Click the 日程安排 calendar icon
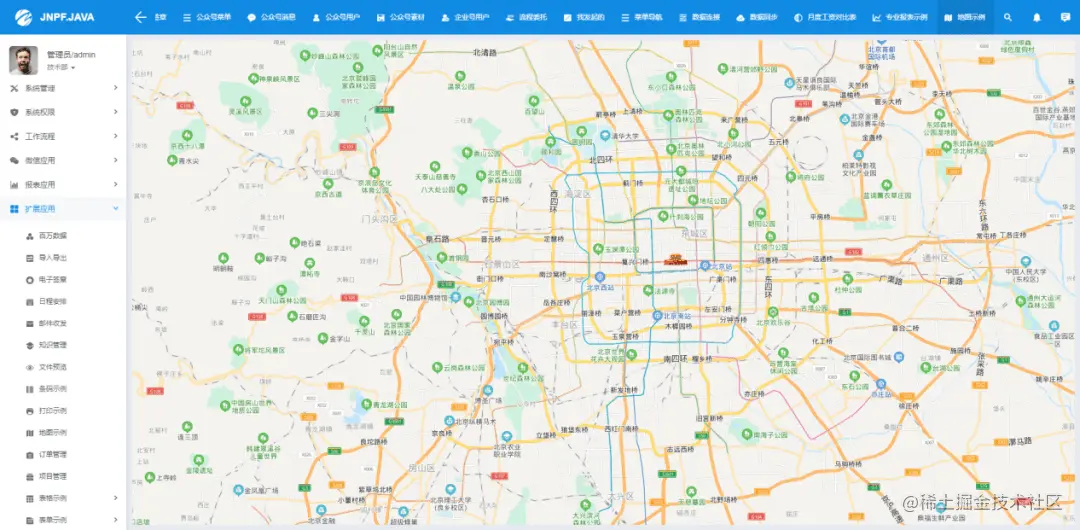Viewport: 1080px width, 530px height. 30,301
